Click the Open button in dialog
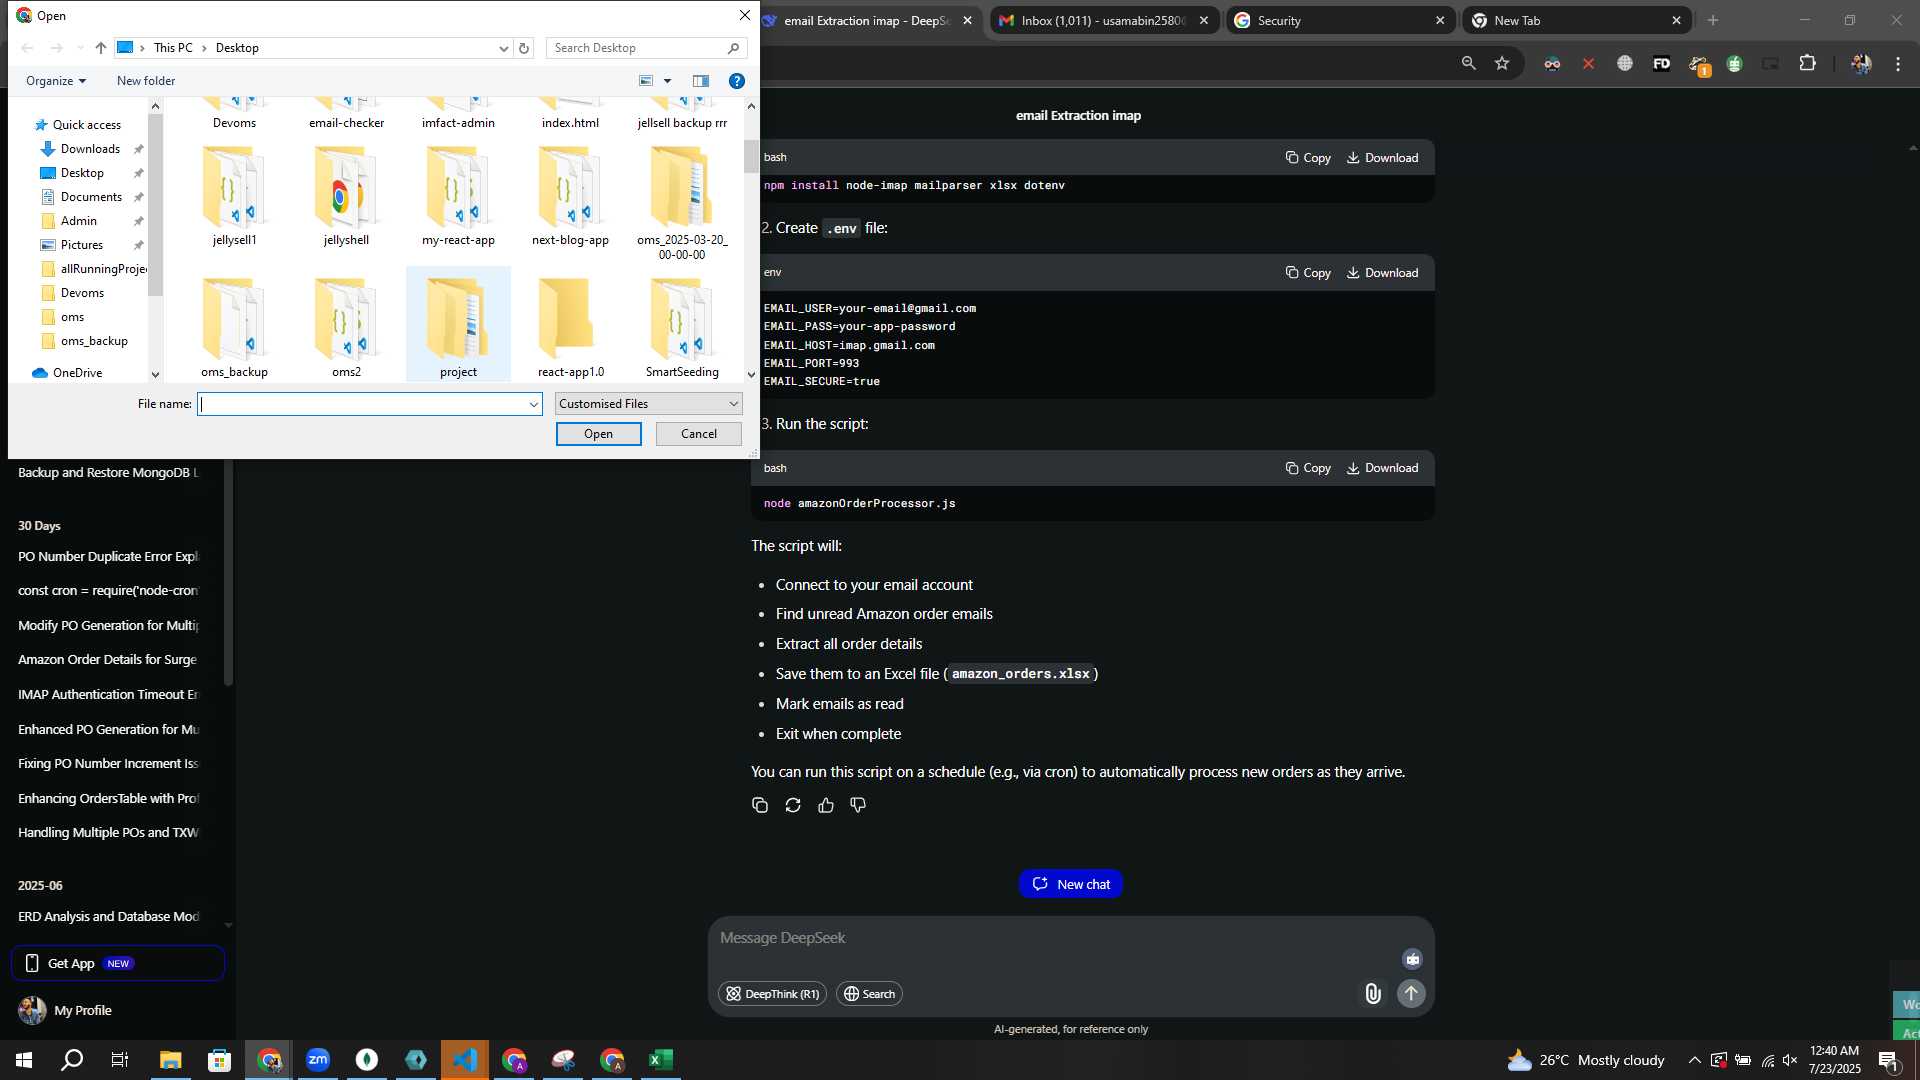Viewport: 1920px width, 1080px height. [x=598, y=434]
